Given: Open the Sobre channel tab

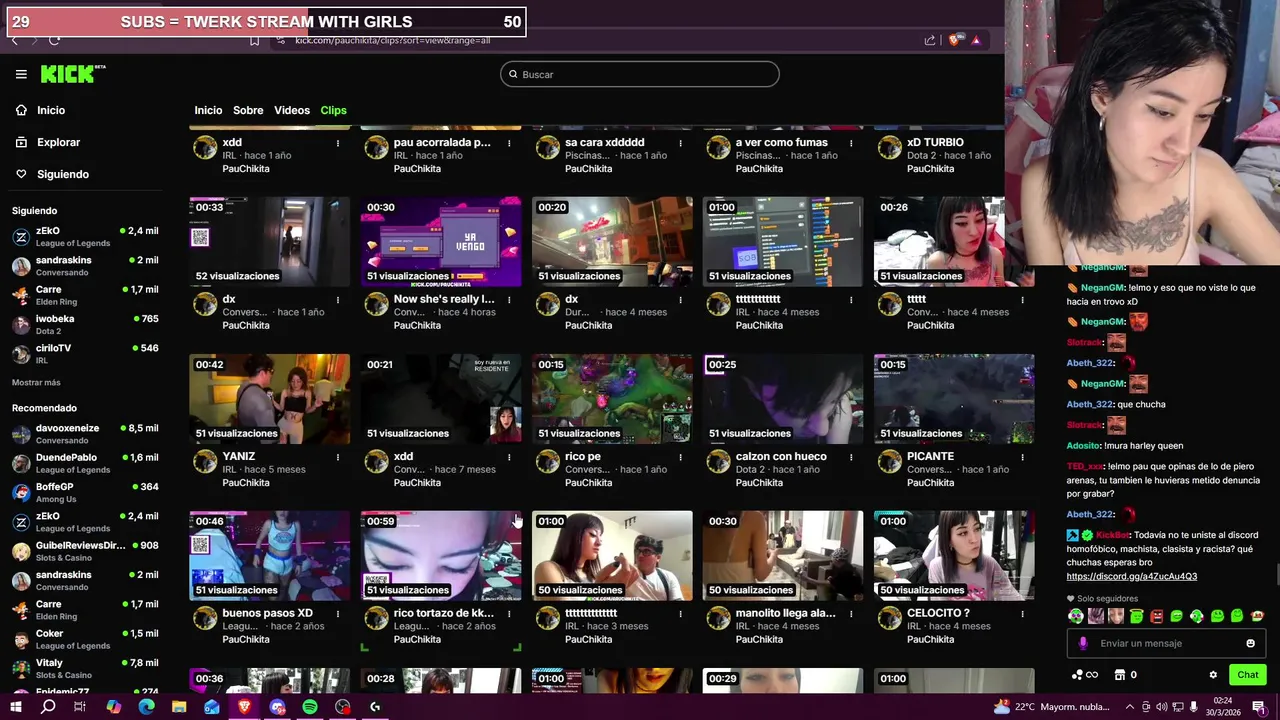Looking at the screenshot, I should click(248, 110).
